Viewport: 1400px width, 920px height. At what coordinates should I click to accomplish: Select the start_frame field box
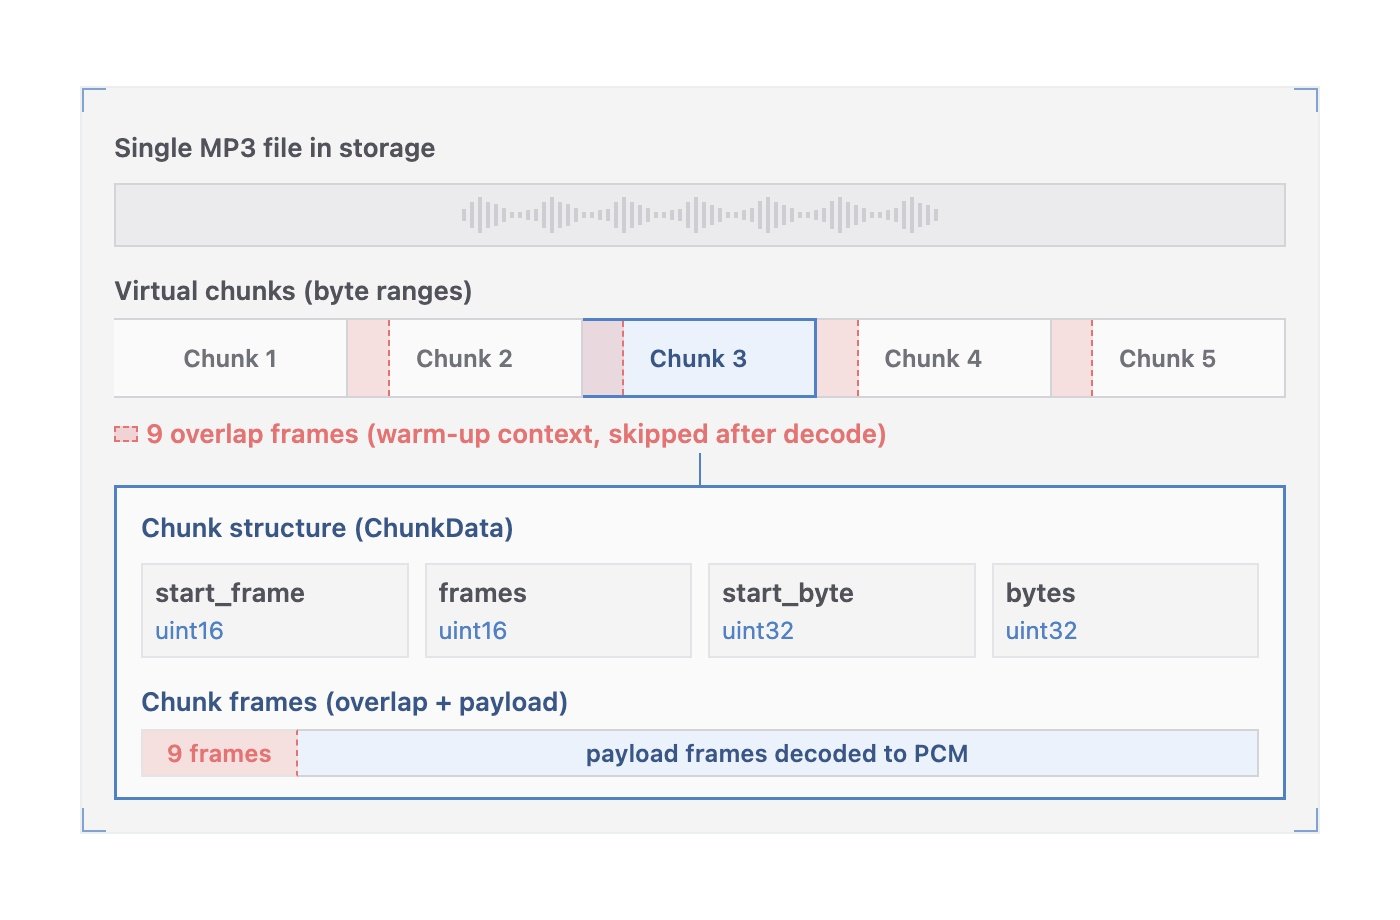point(275,610)
